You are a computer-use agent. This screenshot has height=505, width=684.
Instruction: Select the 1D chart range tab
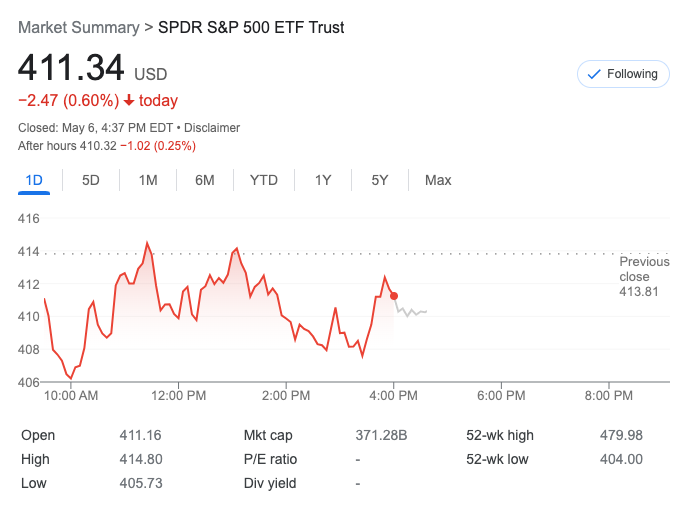click(34, 180)
